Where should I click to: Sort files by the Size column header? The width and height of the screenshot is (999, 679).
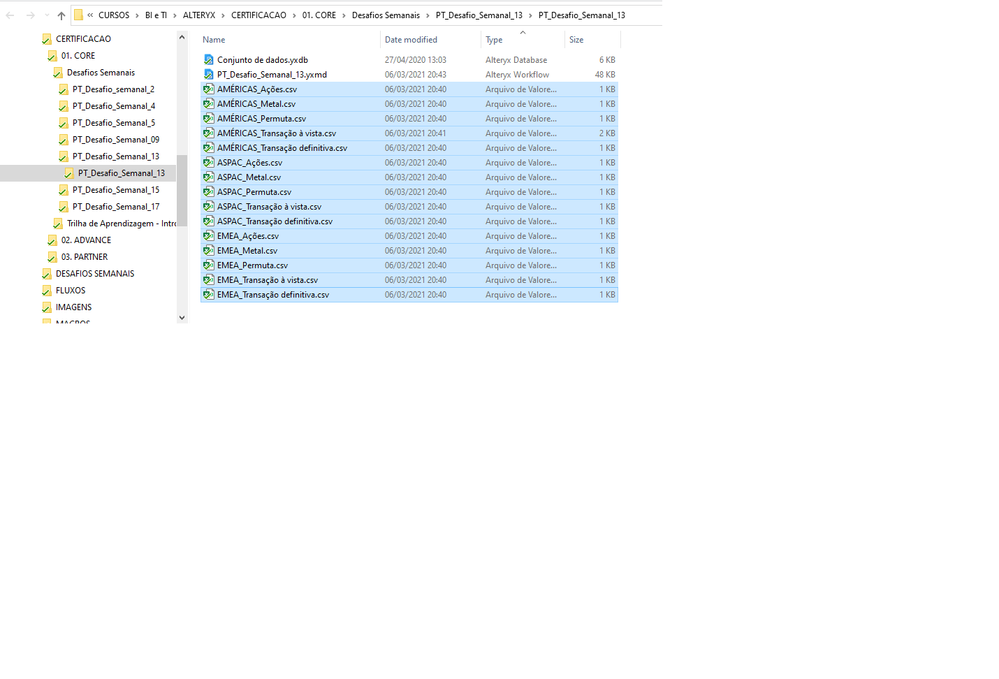(576, 39)
